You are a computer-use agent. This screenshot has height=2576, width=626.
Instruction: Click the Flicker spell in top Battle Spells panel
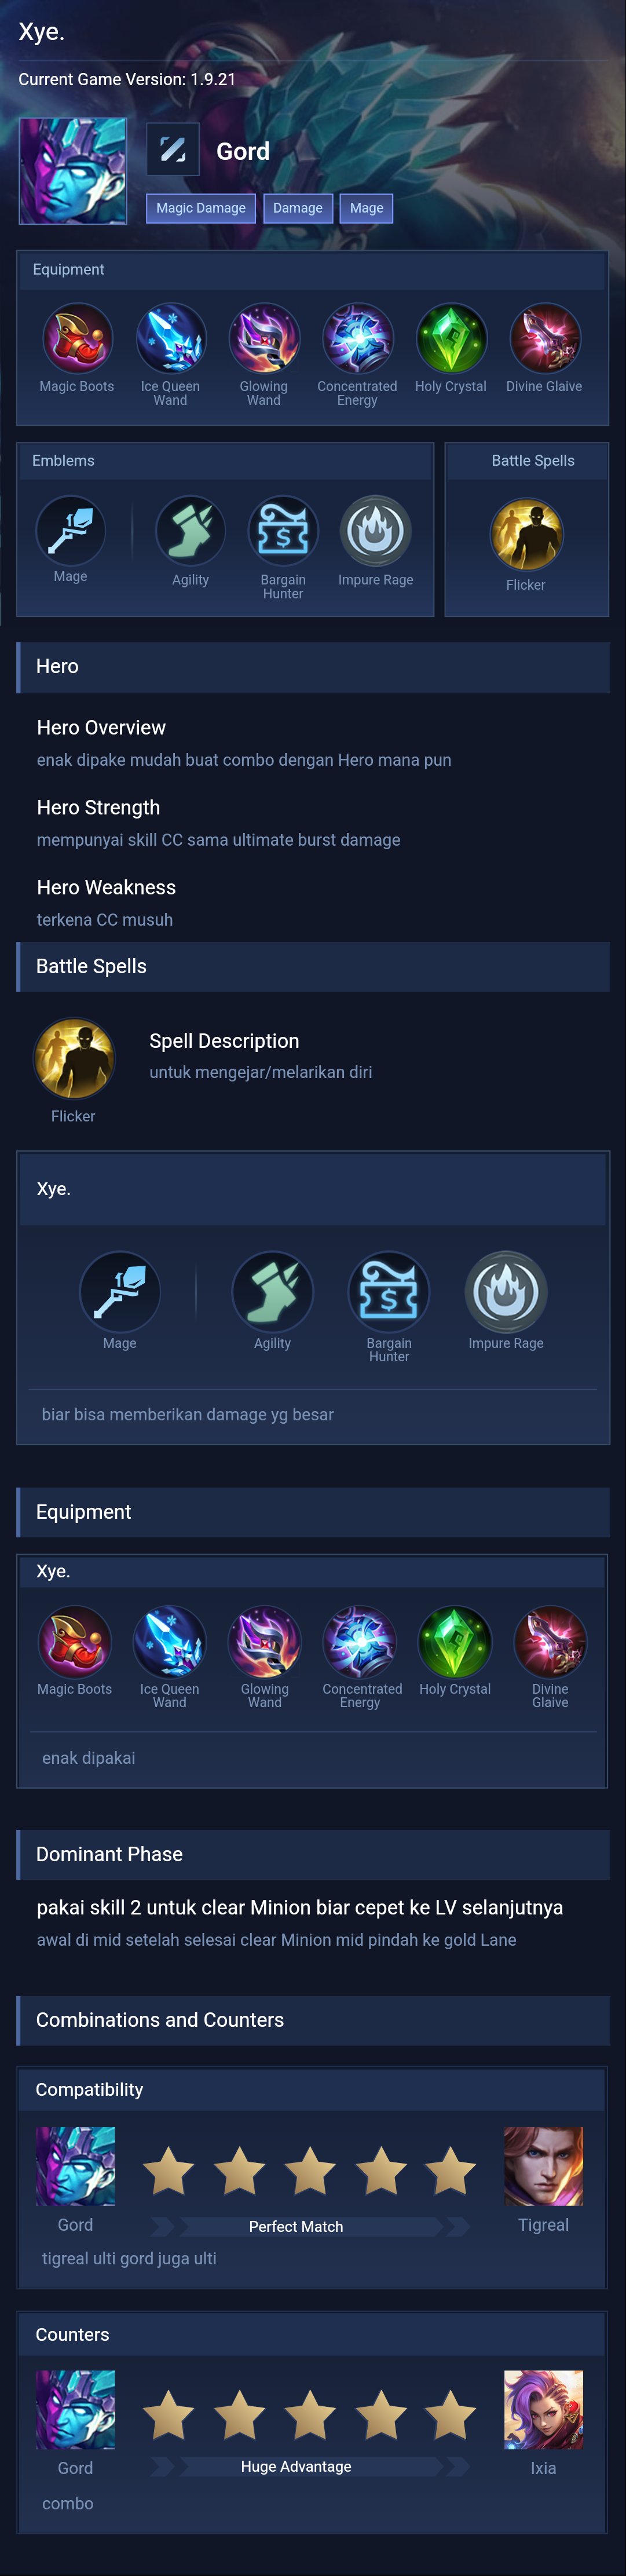pos(526,534)
